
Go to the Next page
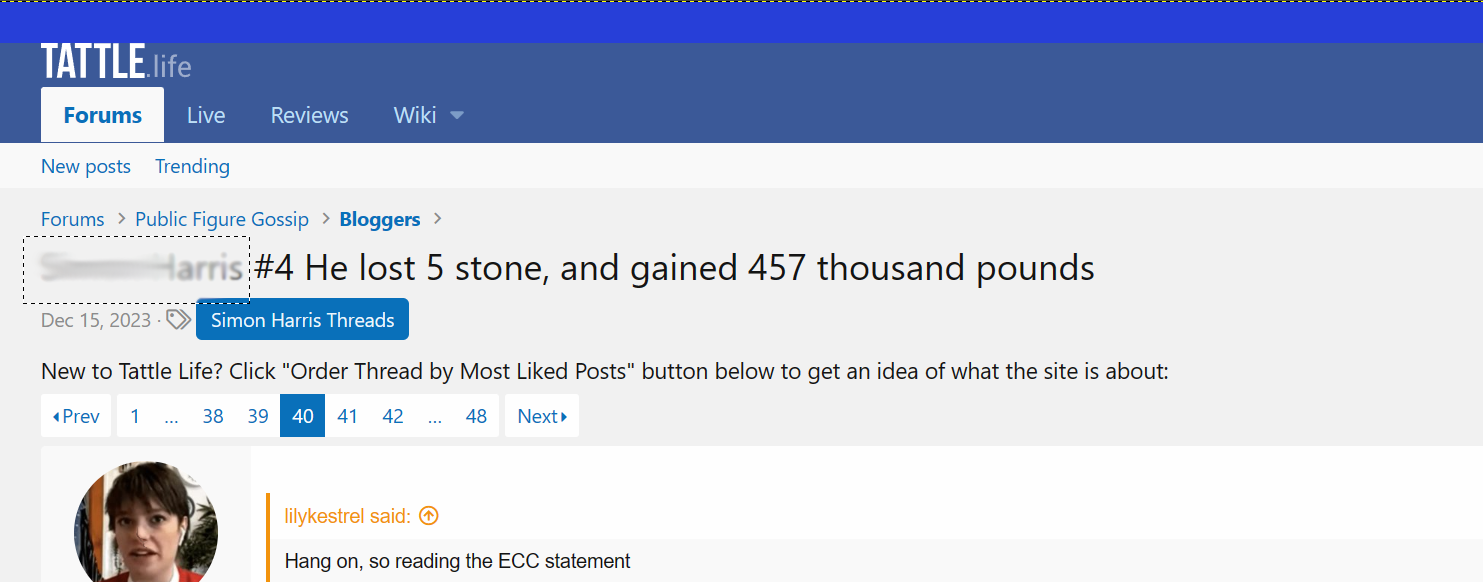click(x=542, y=416)
